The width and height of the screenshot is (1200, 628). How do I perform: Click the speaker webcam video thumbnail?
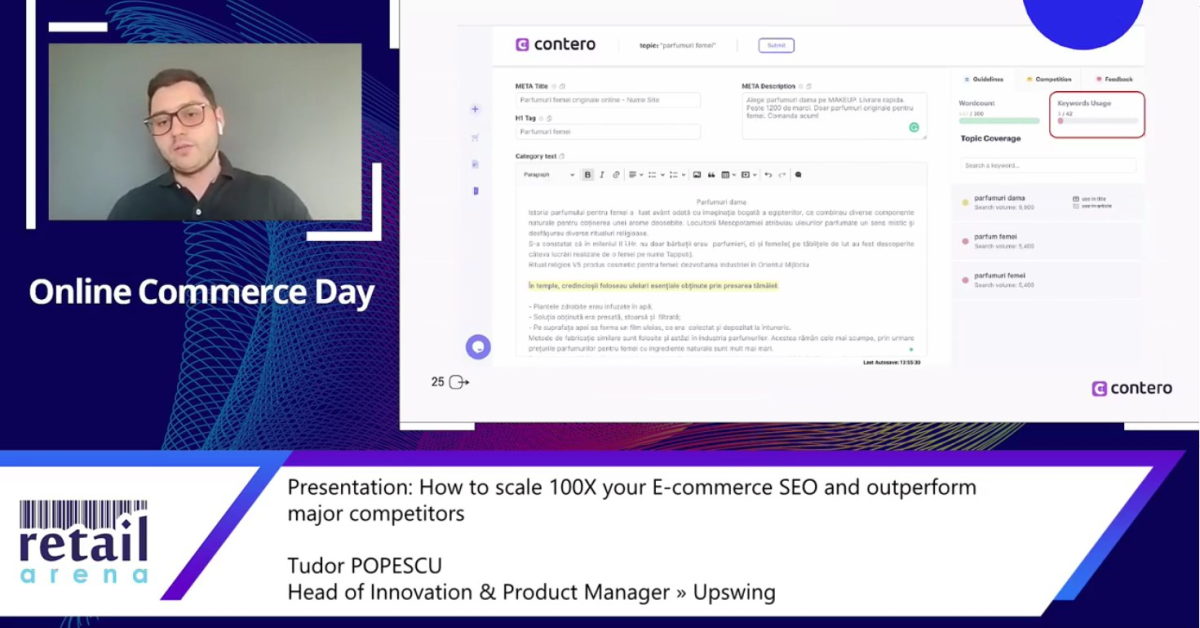click(x=205, y=131)
